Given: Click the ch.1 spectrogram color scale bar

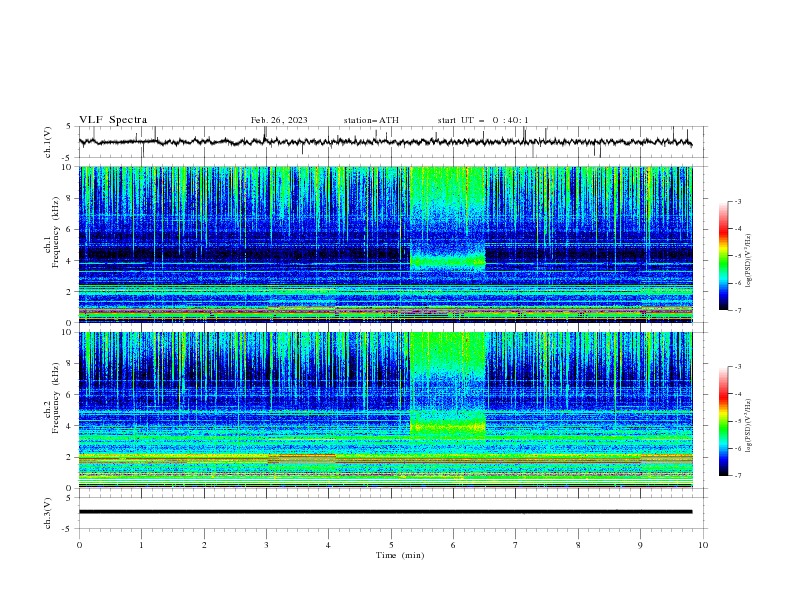Looking at the screenshot, I should click(x=723, y=256).
